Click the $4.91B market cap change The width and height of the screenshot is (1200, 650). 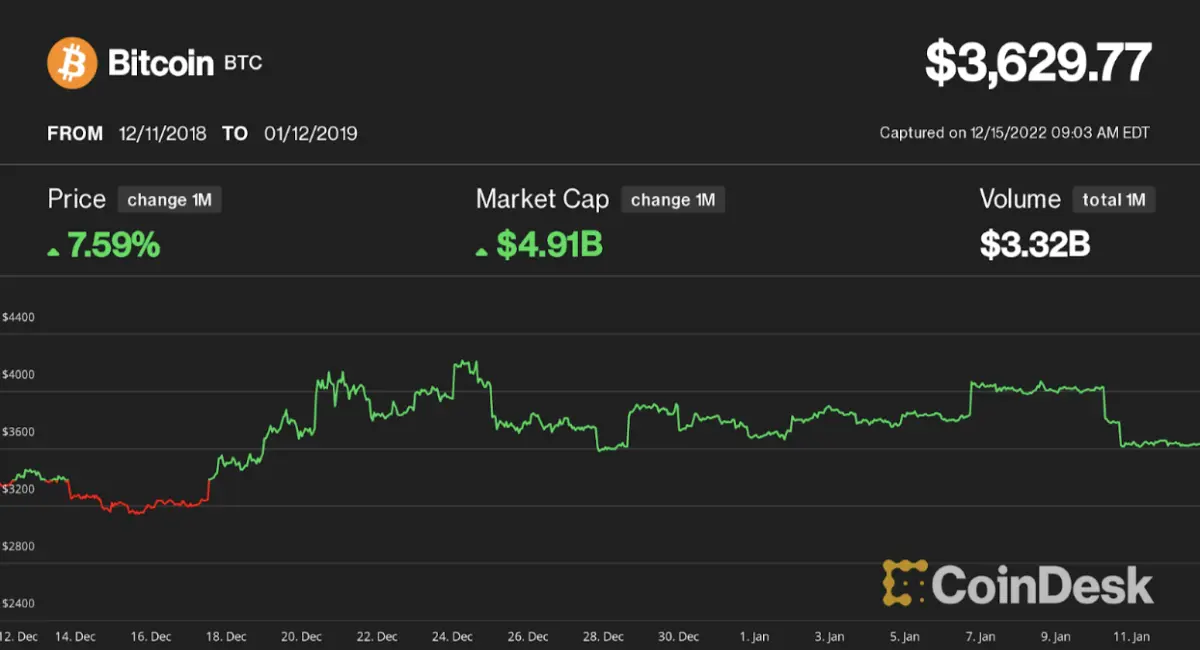[x=549, y=245]
